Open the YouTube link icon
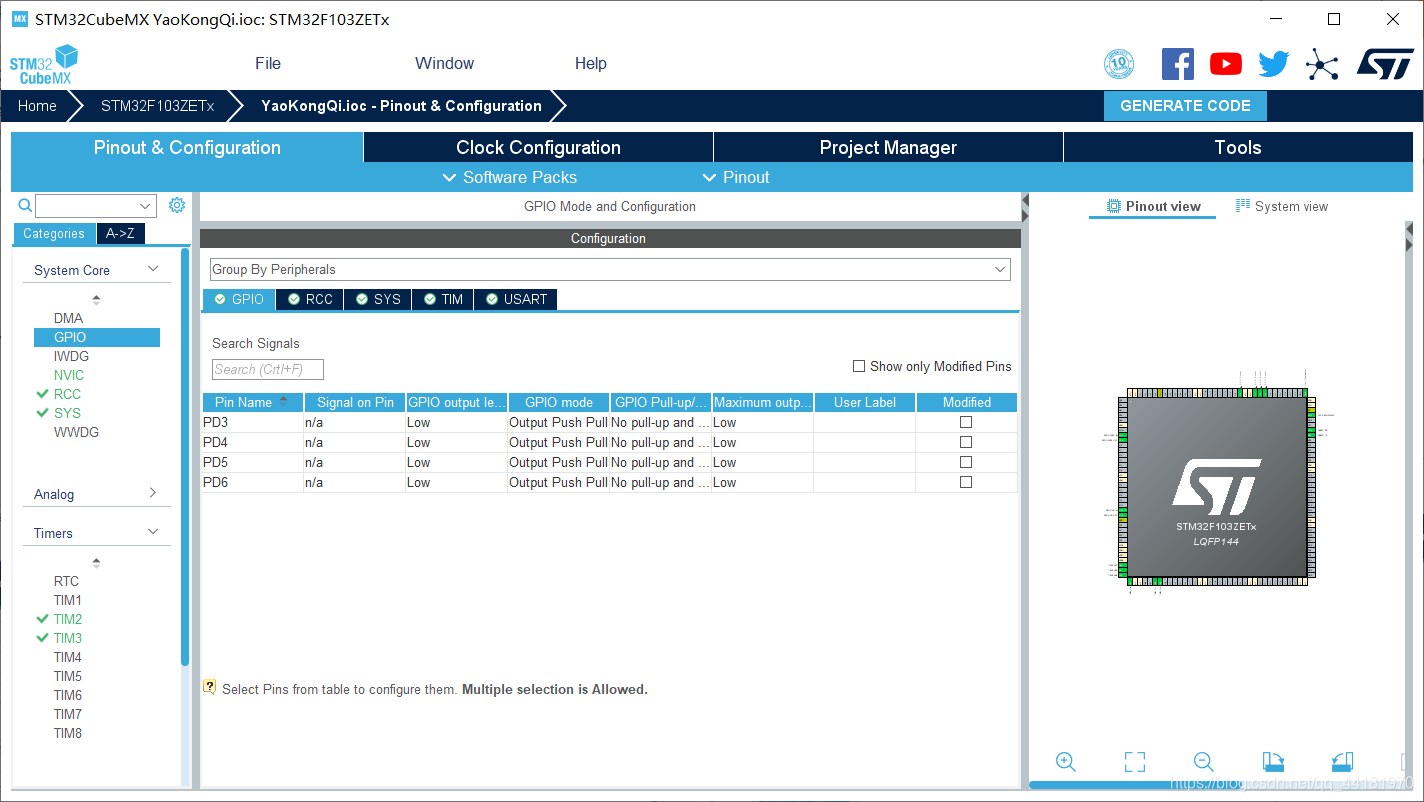Viewport: 1424px width, 802px height. [x=1226, y=64]
